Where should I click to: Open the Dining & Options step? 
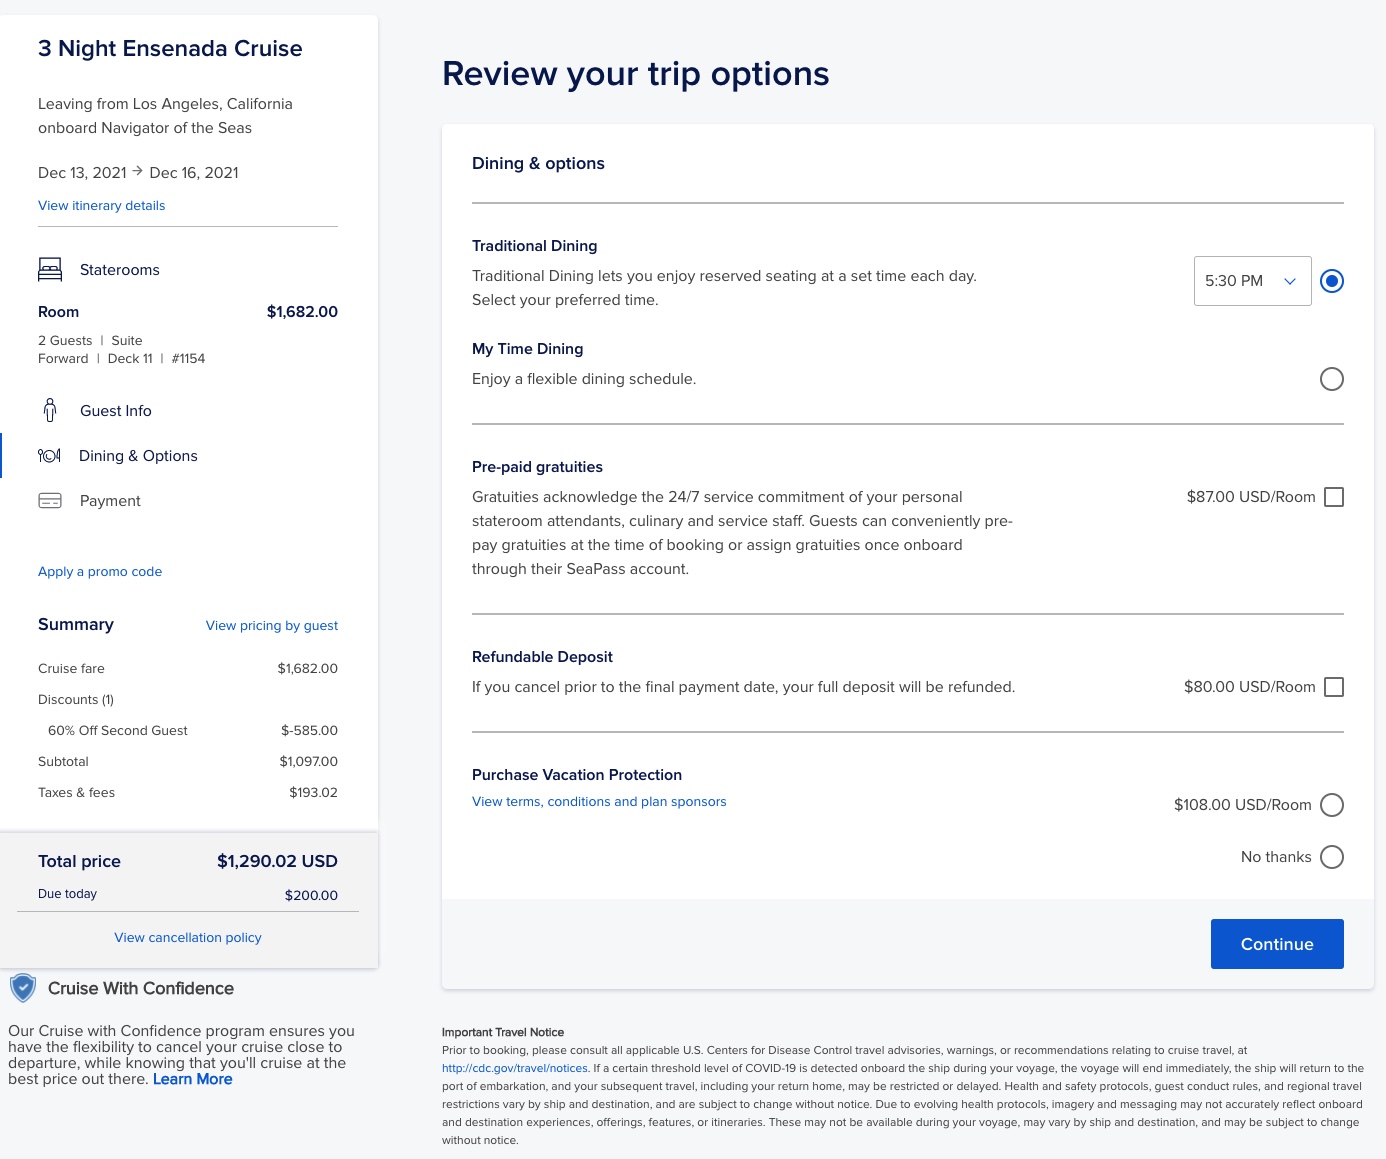138,456
